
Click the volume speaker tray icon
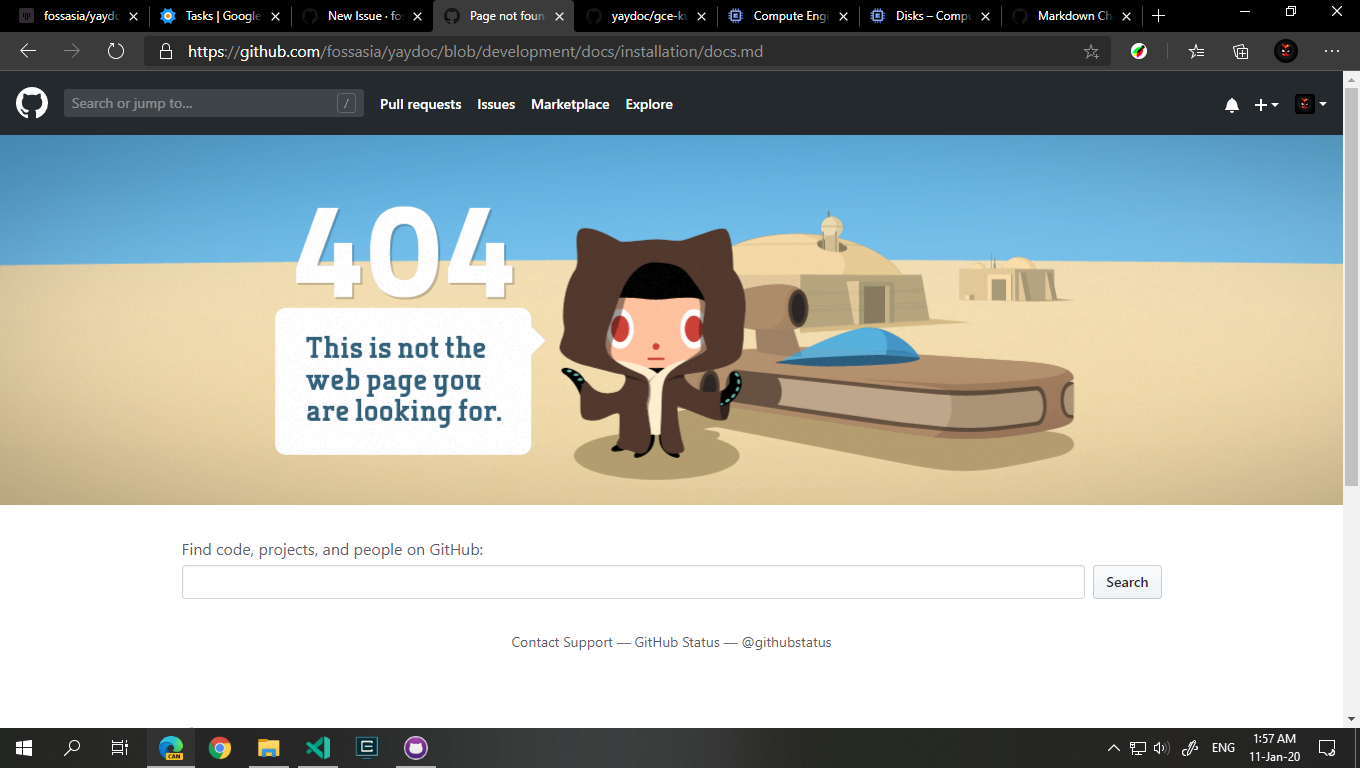1161,748
